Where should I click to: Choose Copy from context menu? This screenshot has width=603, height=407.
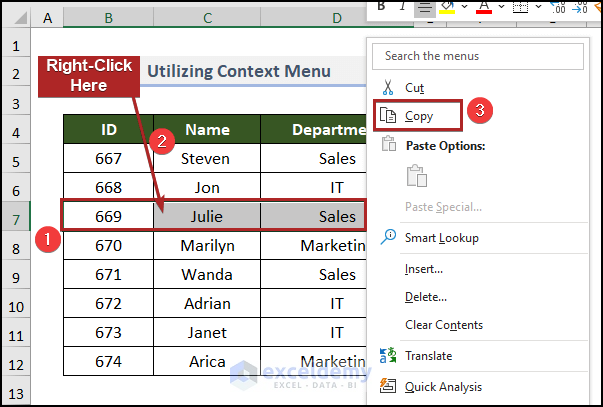click(418, 115)
